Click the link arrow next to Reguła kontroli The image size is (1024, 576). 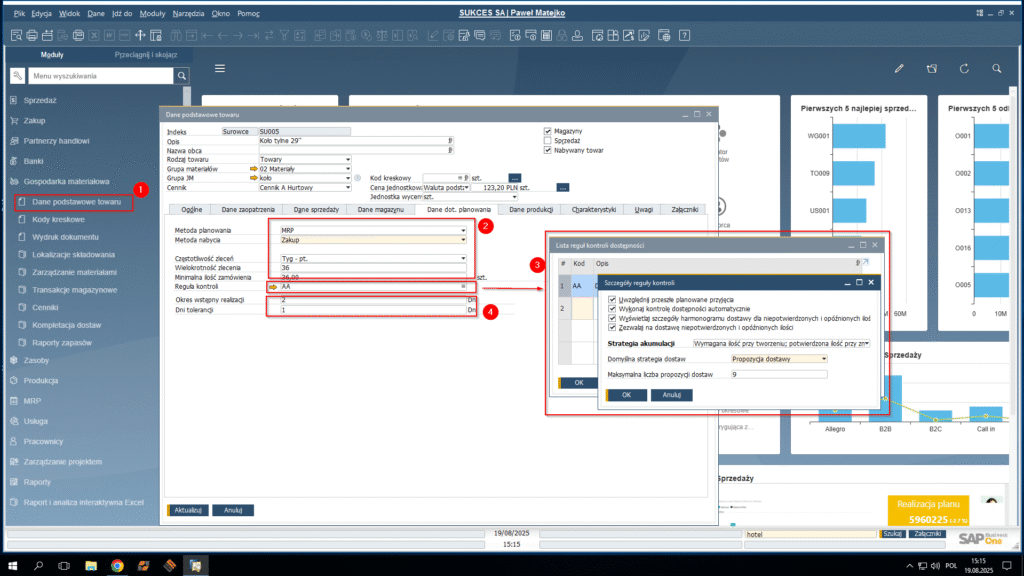click(273, 287)
